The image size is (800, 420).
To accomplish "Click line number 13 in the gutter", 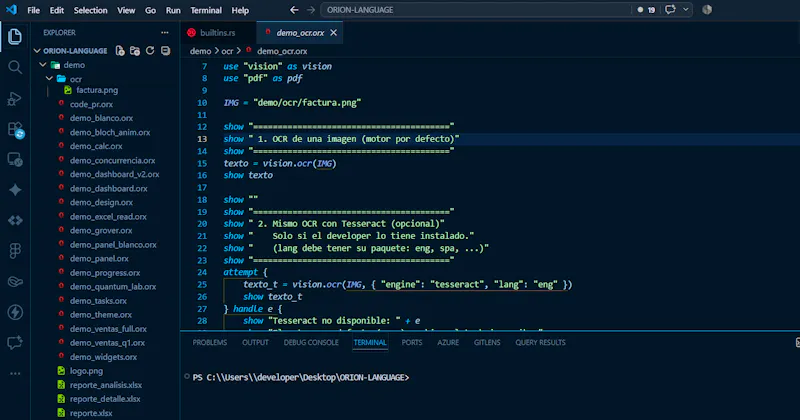I will (202, 139).
